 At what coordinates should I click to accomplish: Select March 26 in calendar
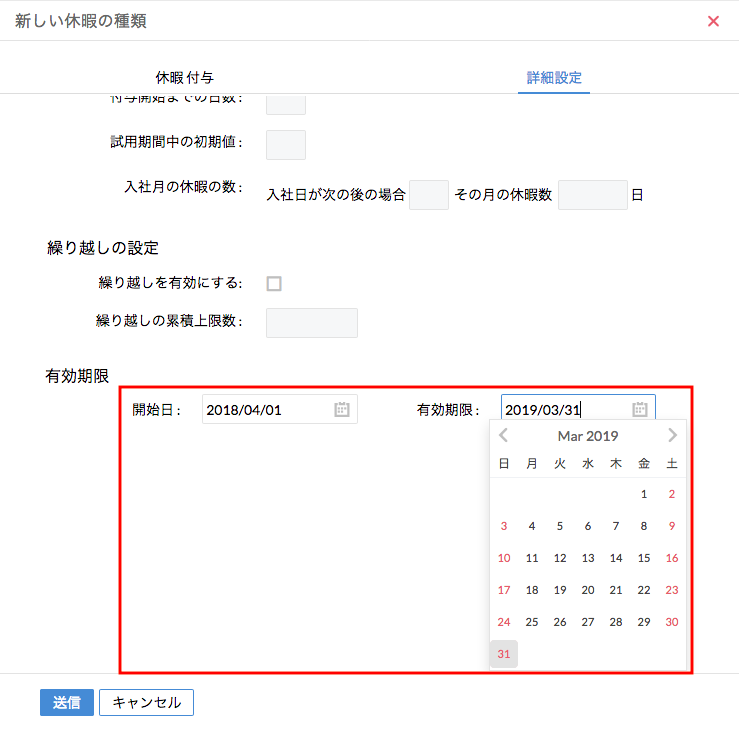tap(560, 622)
